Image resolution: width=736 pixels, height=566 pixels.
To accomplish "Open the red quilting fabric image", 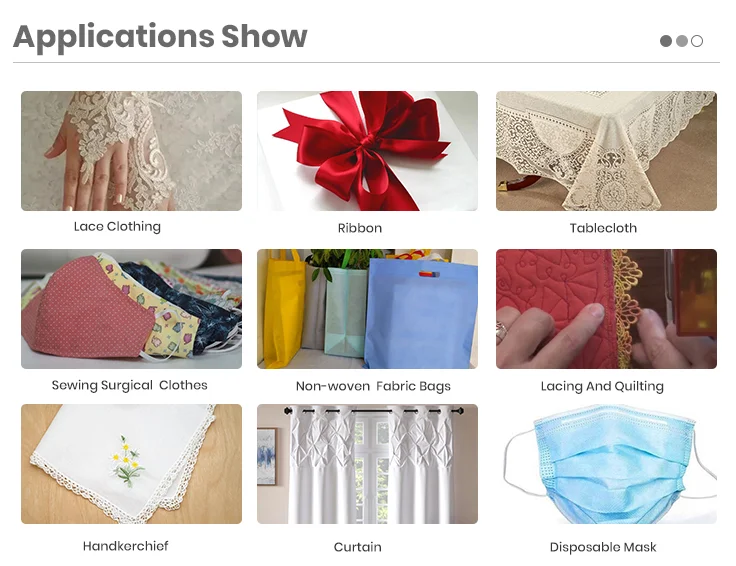I will tap(606, 309).
